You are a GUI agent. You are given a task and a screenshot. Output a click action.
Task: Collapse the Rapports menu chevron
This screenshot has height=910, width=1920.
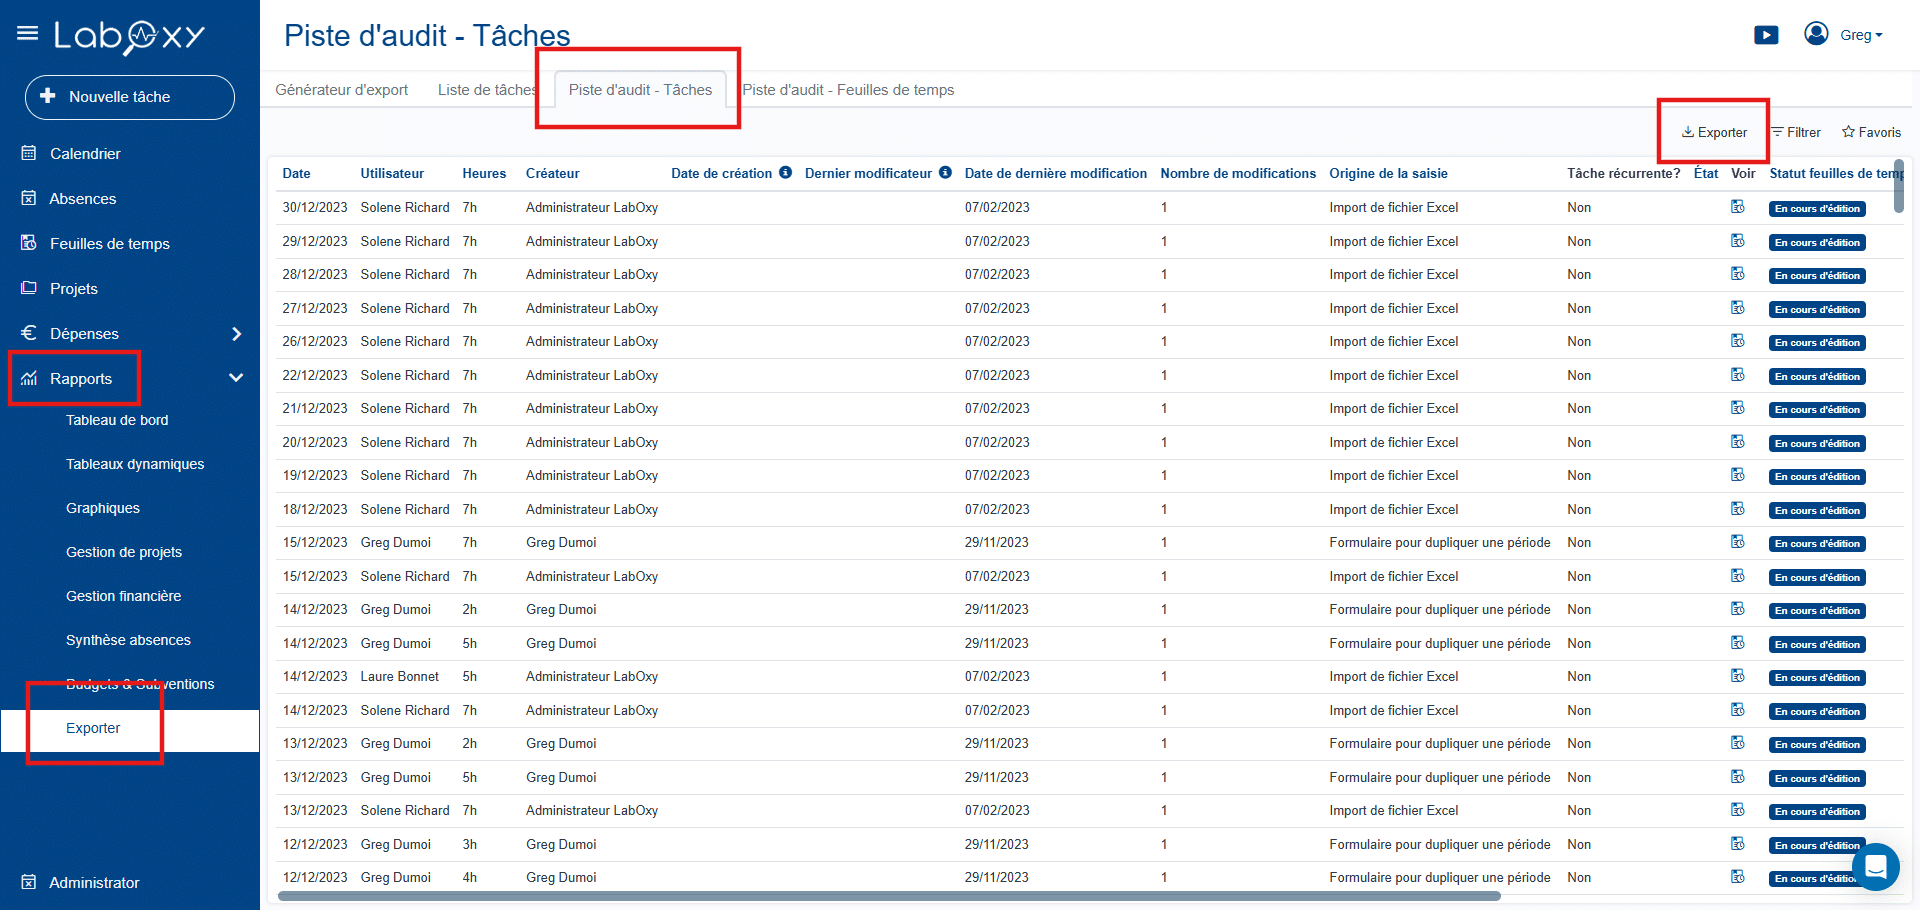236,378
